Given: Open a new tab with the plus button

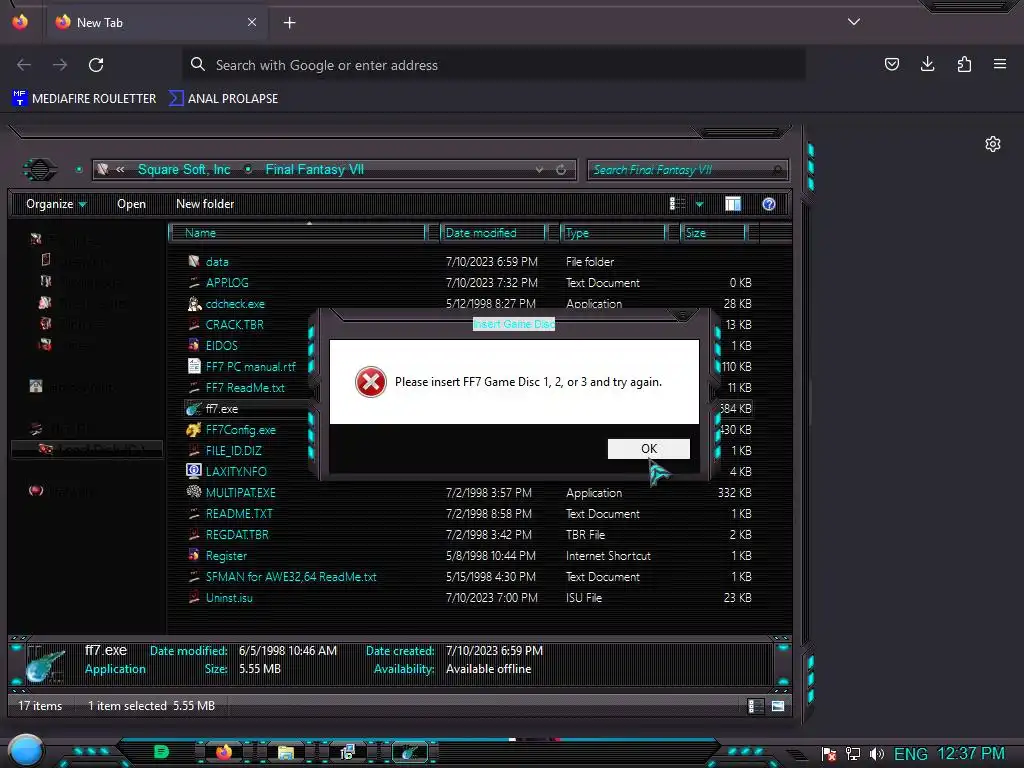Looking at the screenshot, I should [289, 23].
